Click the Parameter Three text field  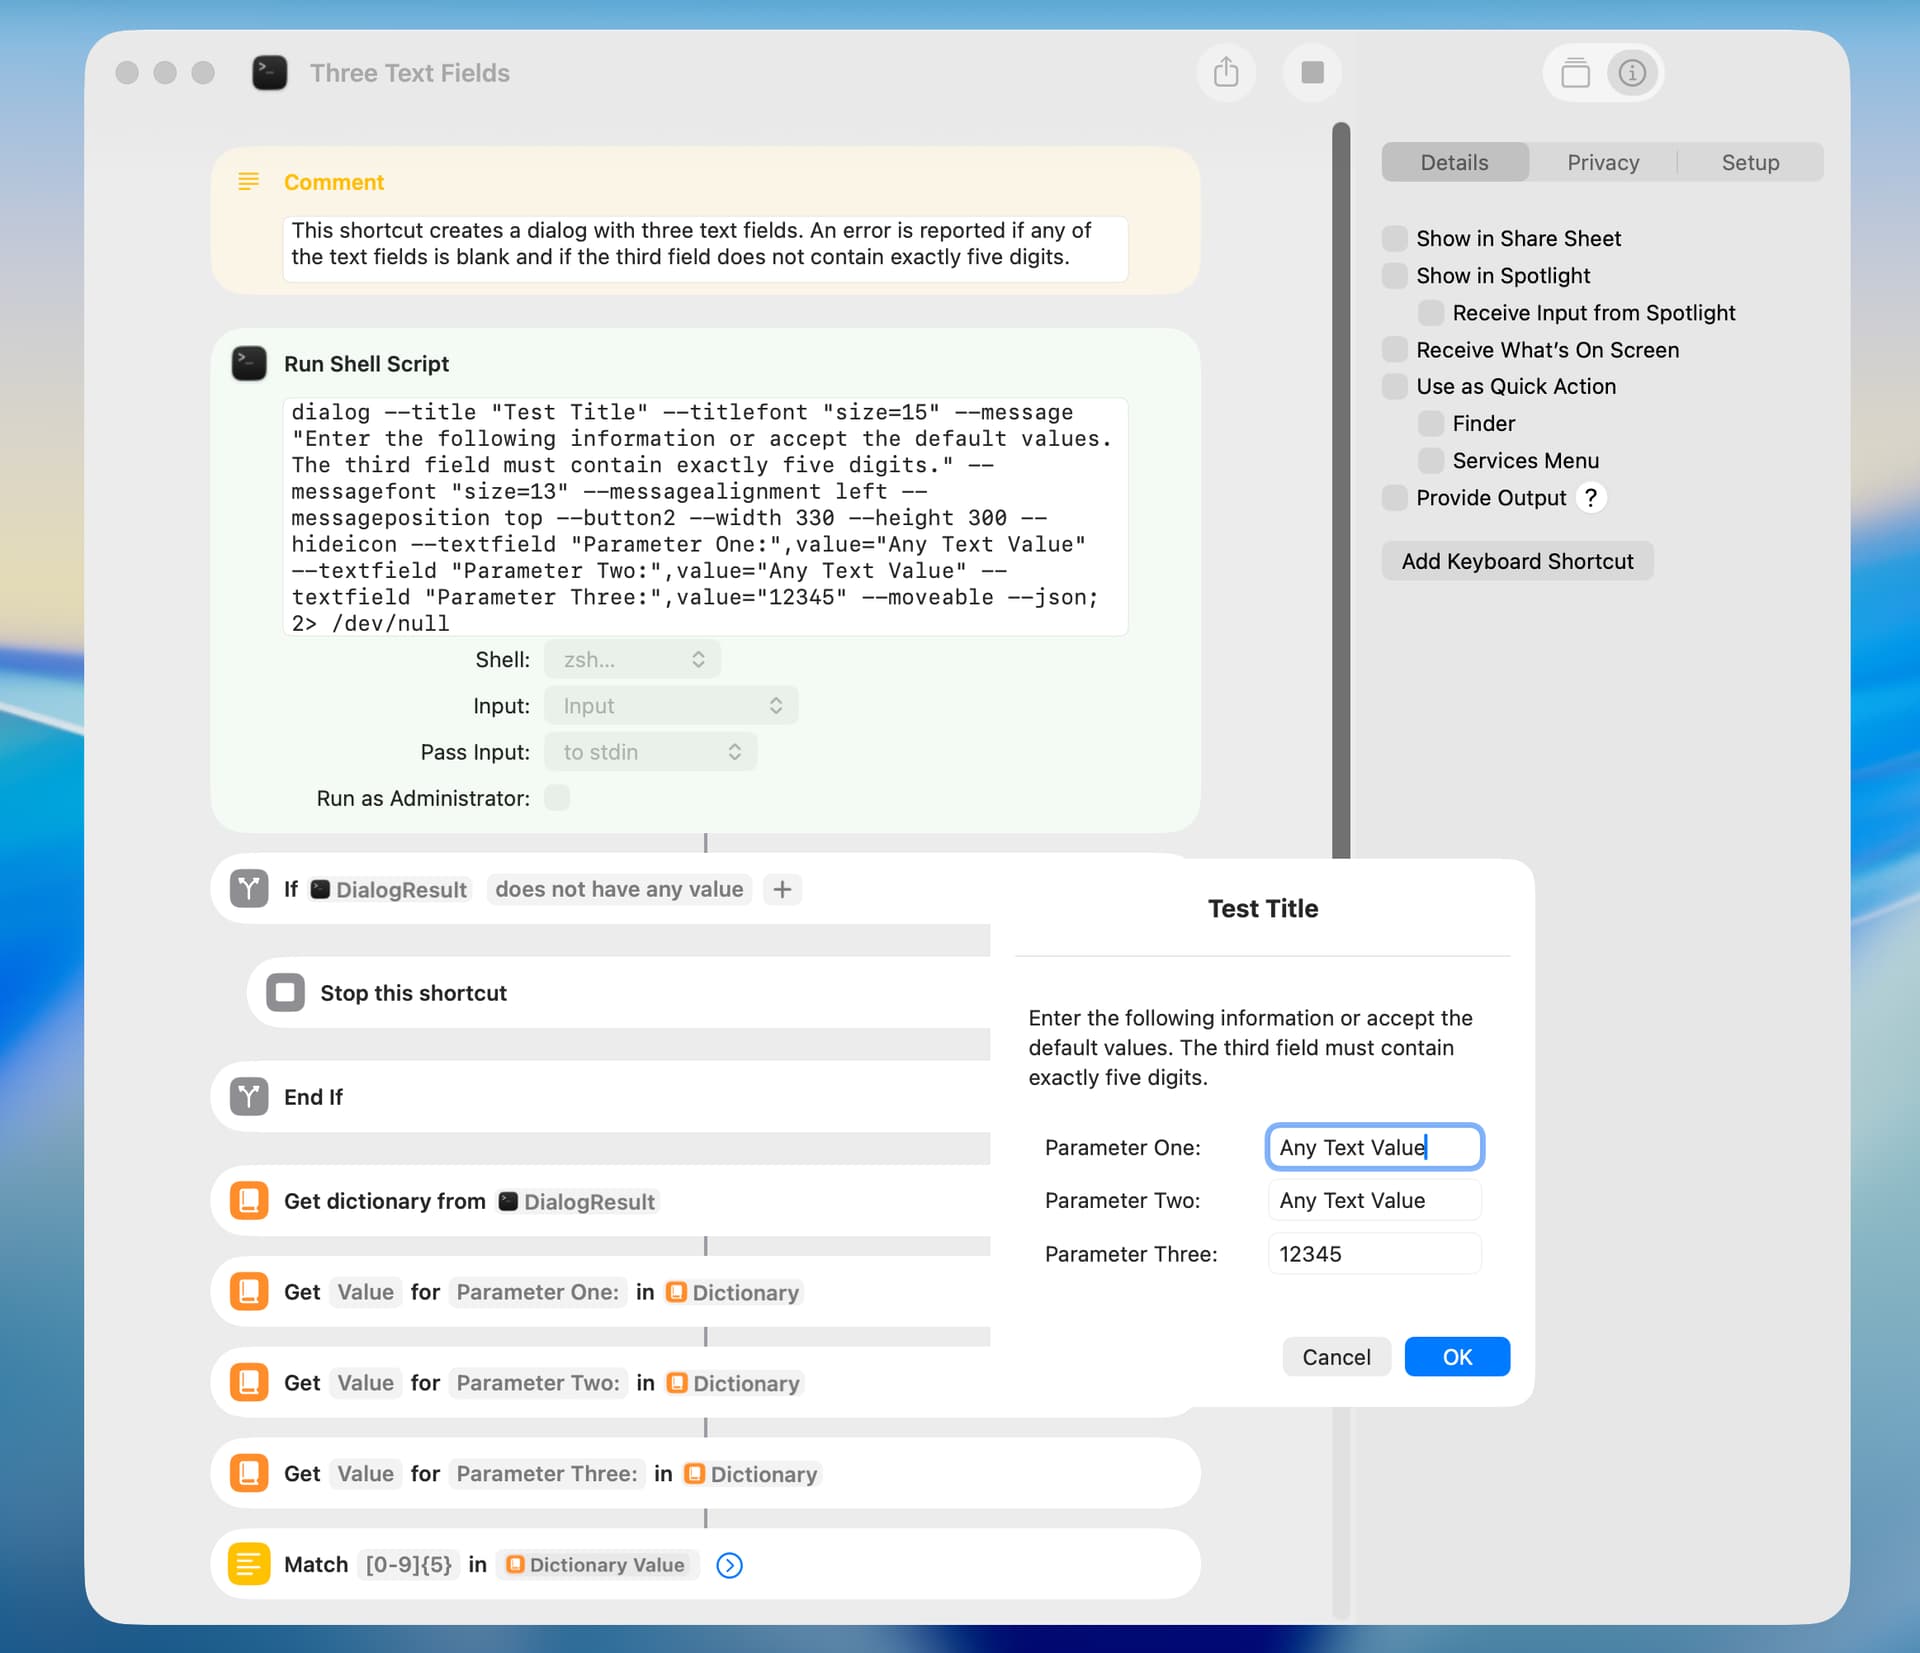click(x=1373, y=1254)
